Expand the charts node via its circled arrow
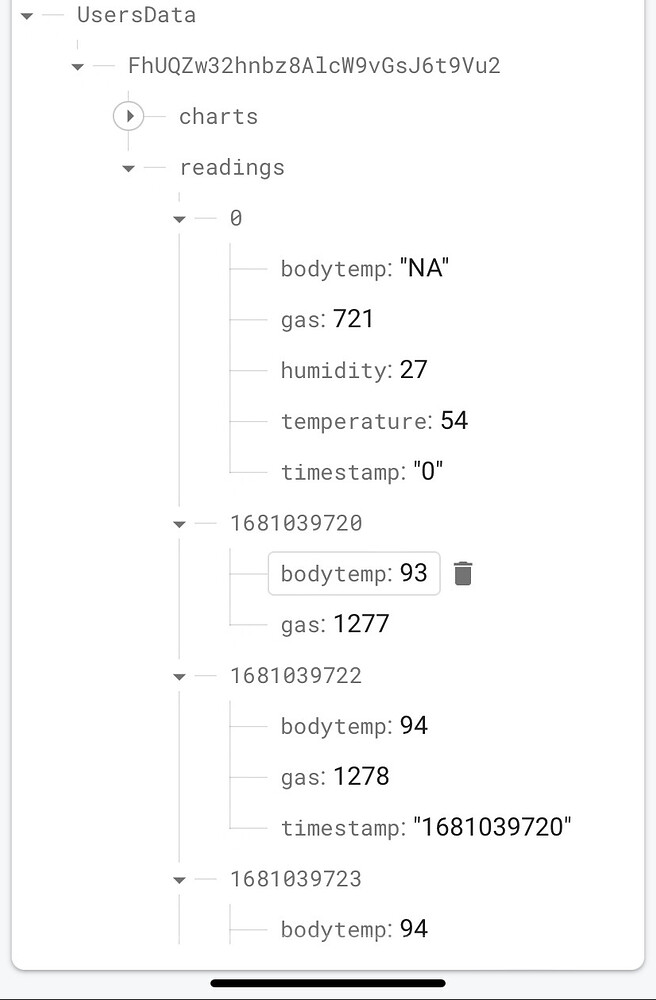This screenshot has height=1000, width=656. coord(129,116)
